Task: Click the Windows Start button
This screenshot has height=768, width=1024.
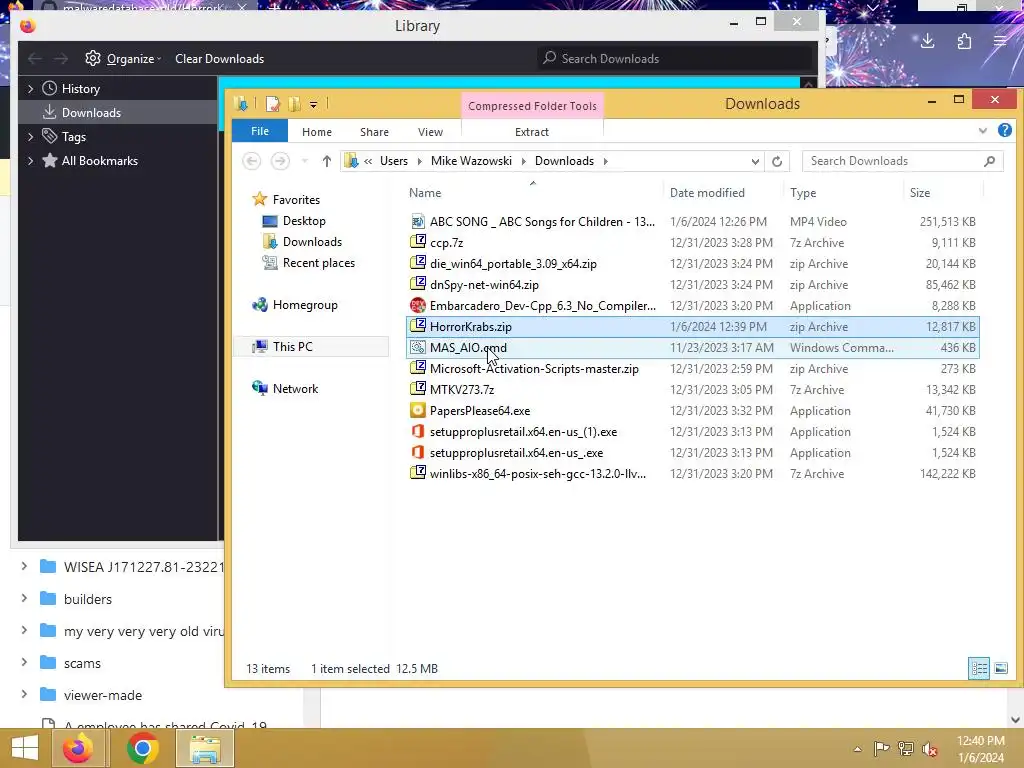Action: point(25,748)
